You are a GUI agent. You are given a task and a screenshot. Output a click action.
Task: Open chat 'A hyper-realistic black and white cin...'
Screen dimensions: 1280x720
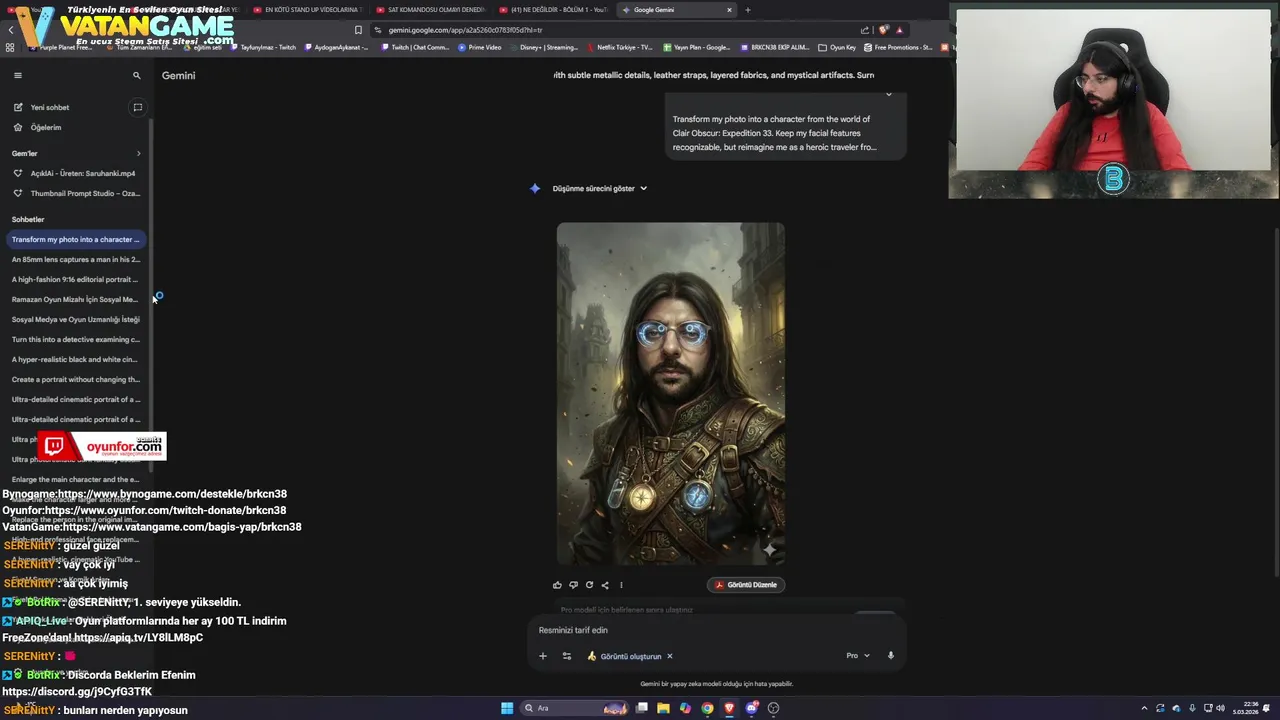(x=75, y=359)
